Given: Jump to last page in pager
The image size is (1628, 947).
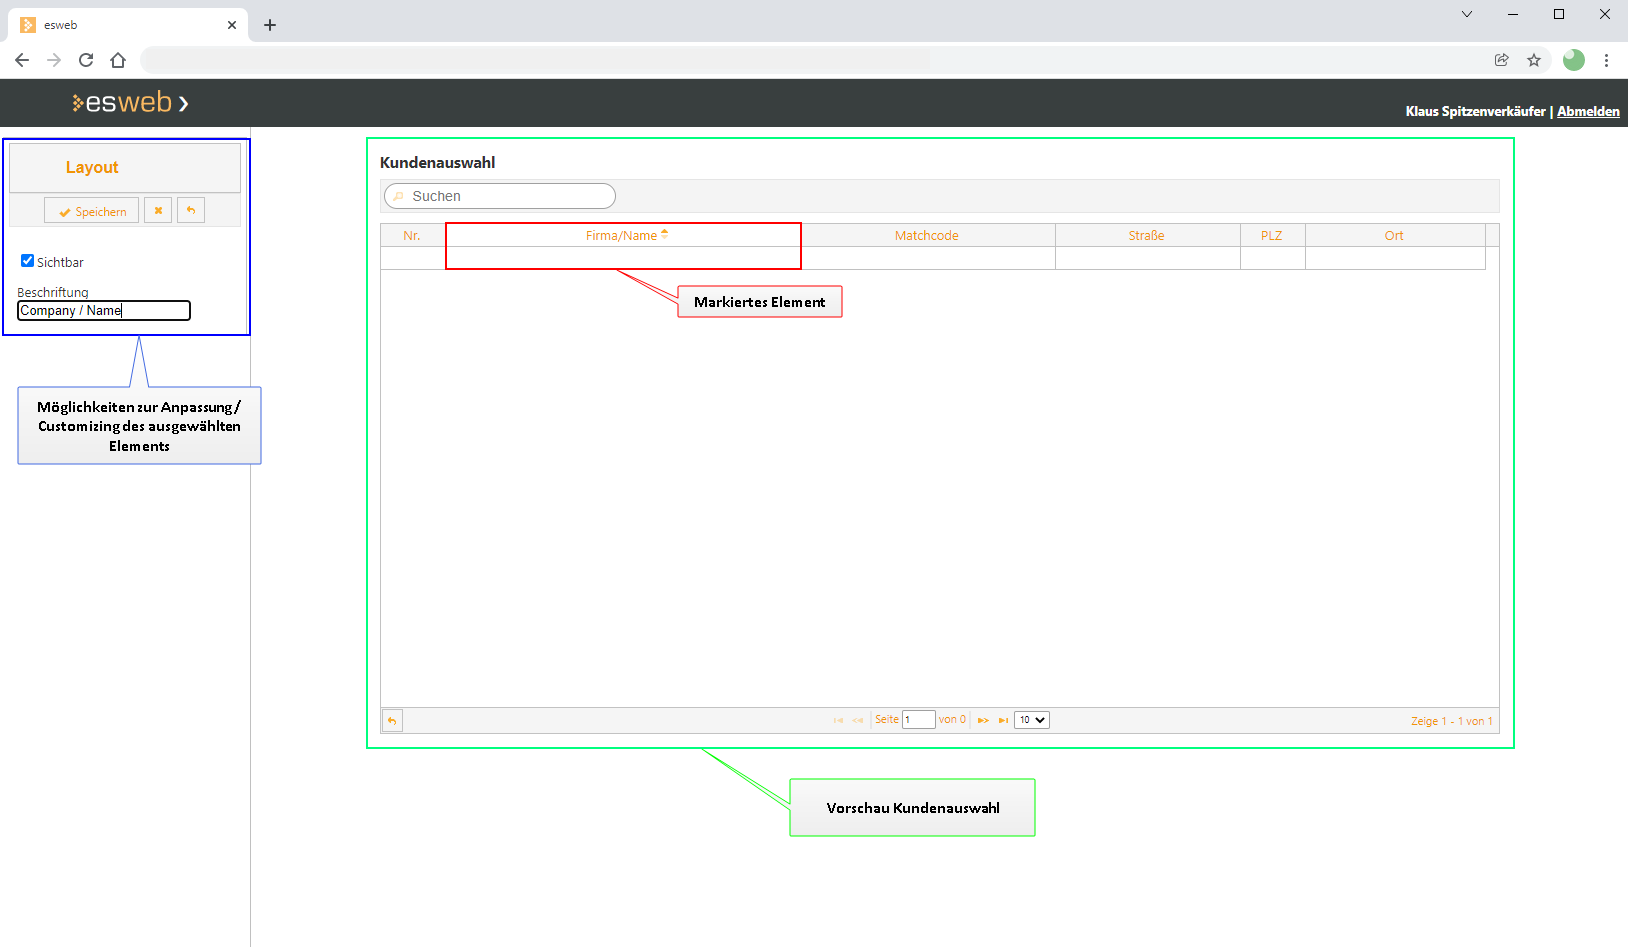Looking at the screenshot, I should coord(1003,721).
